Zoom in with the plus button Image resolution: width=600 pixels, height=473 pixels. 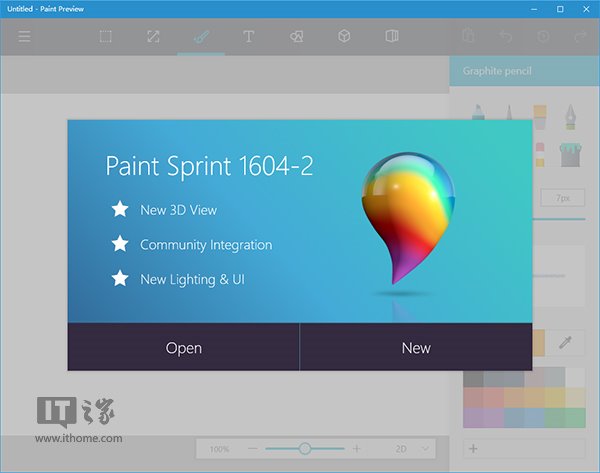click(357, 449)
